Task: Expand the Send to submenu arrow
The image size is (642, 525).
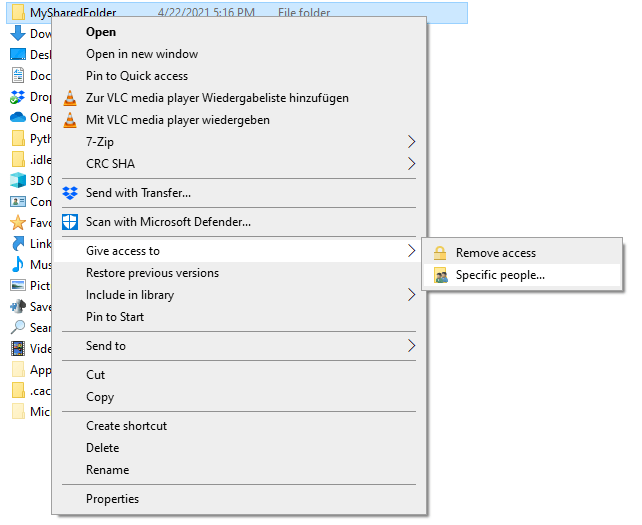Action: point(411,346)
